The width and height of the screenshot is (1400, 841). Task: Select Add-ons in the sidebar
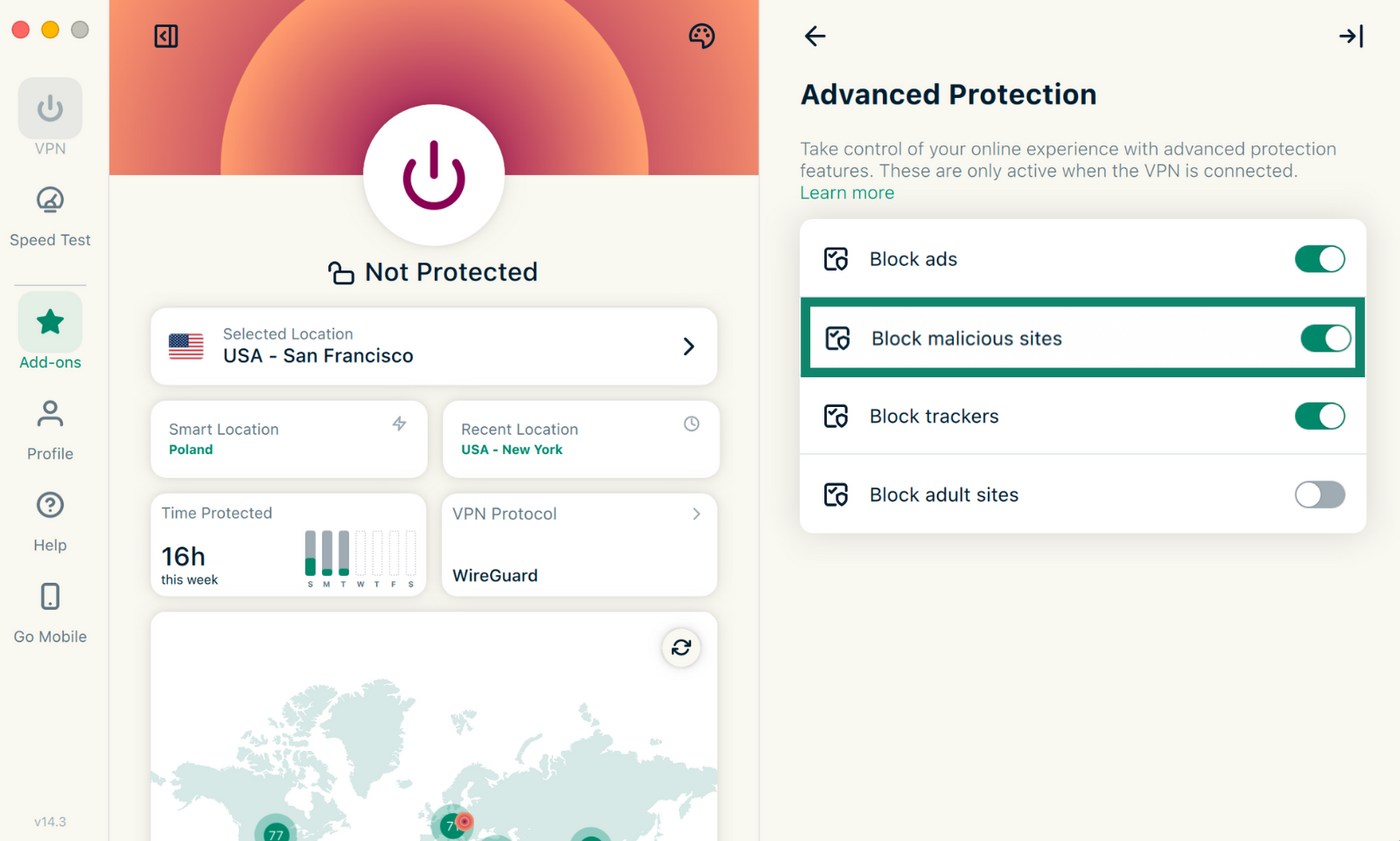[x=50, y=333]
